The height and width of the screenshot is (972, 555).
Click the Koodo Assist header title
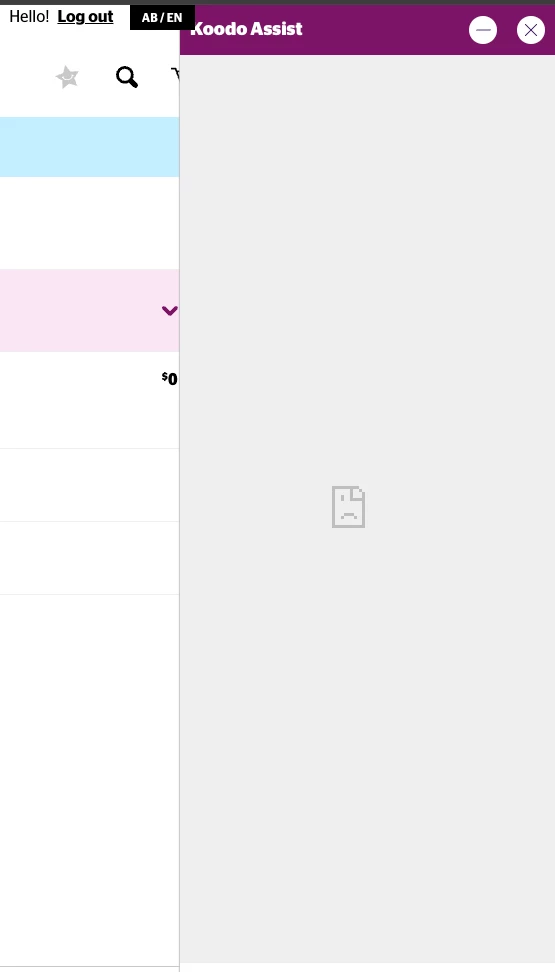247,29
